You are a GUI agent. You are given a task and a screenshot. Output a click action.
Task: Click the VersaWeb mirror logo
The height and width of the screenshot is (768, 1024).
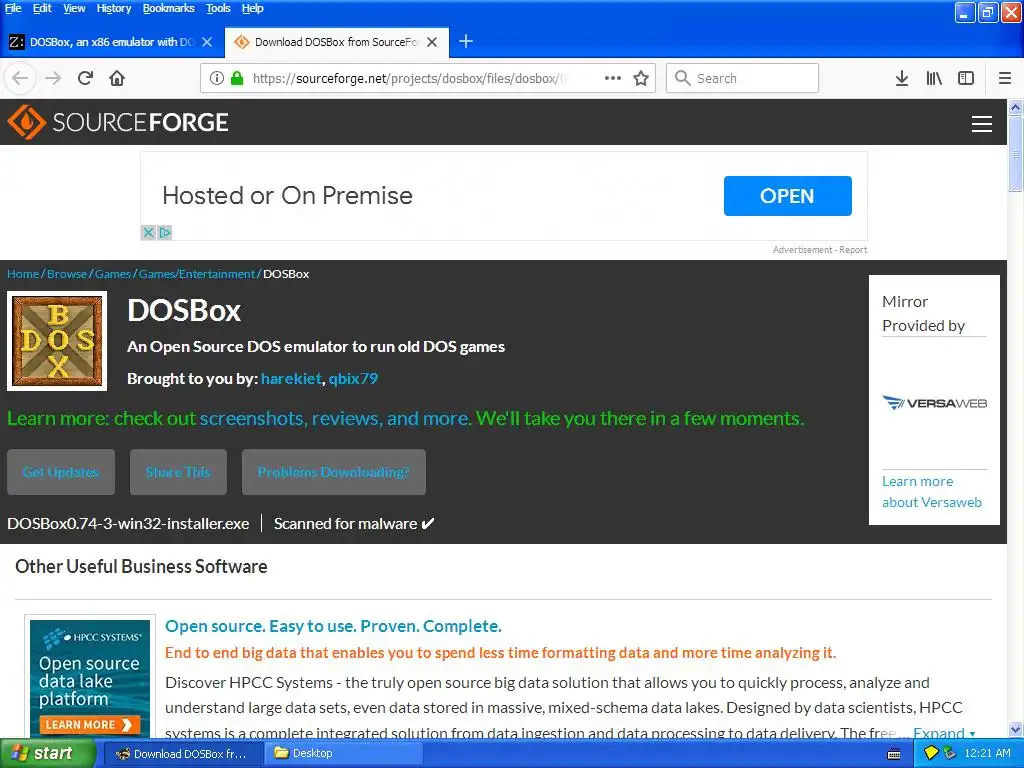pos(935,403)
